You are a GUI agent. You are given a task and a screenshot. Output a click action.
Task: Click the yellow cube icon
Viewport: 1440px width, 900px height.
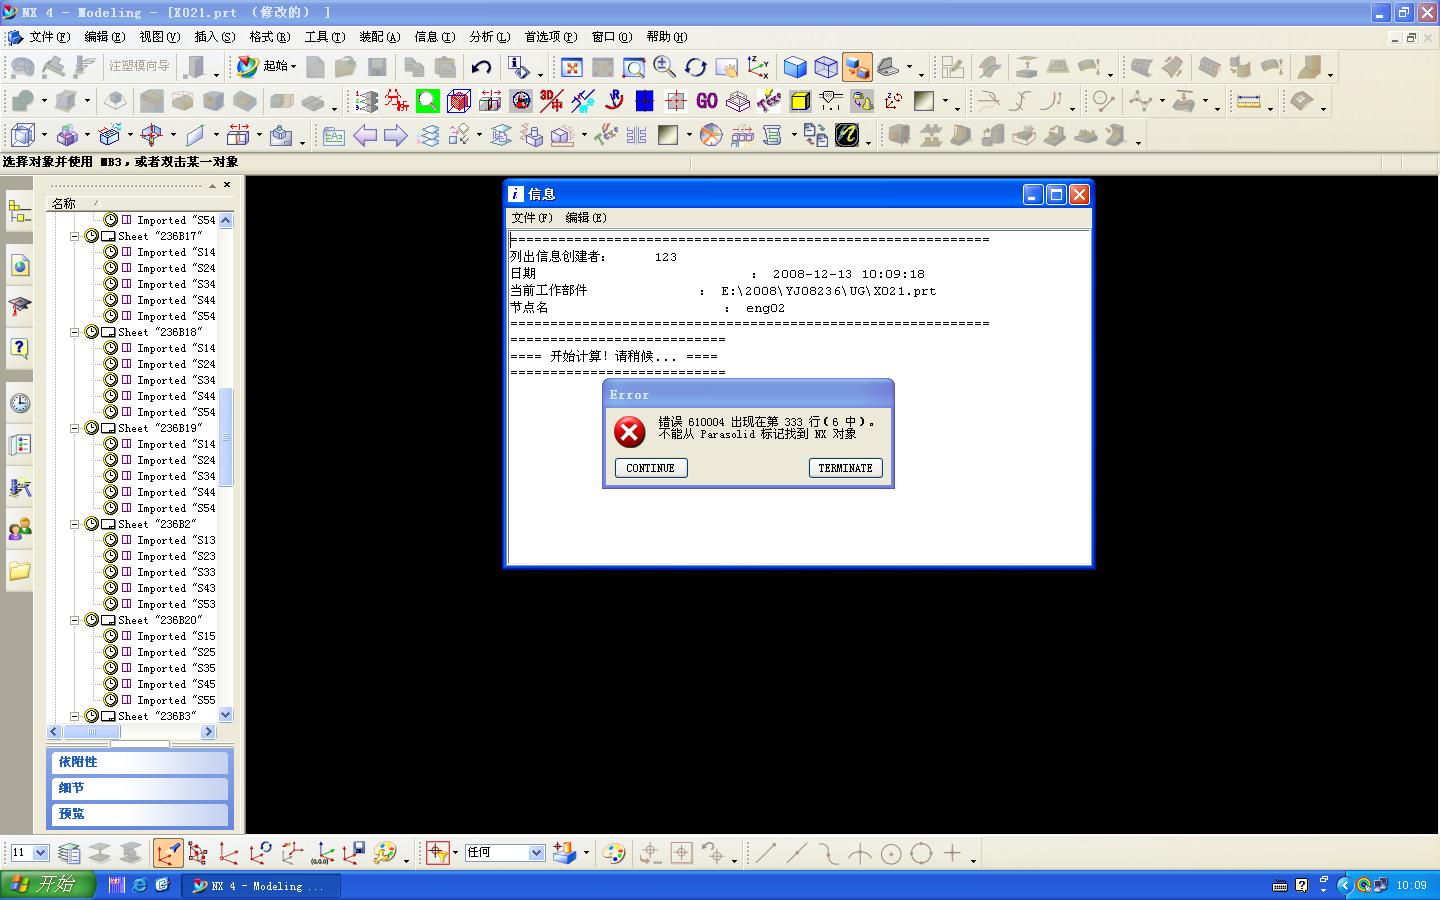click(x=800, y=101)
